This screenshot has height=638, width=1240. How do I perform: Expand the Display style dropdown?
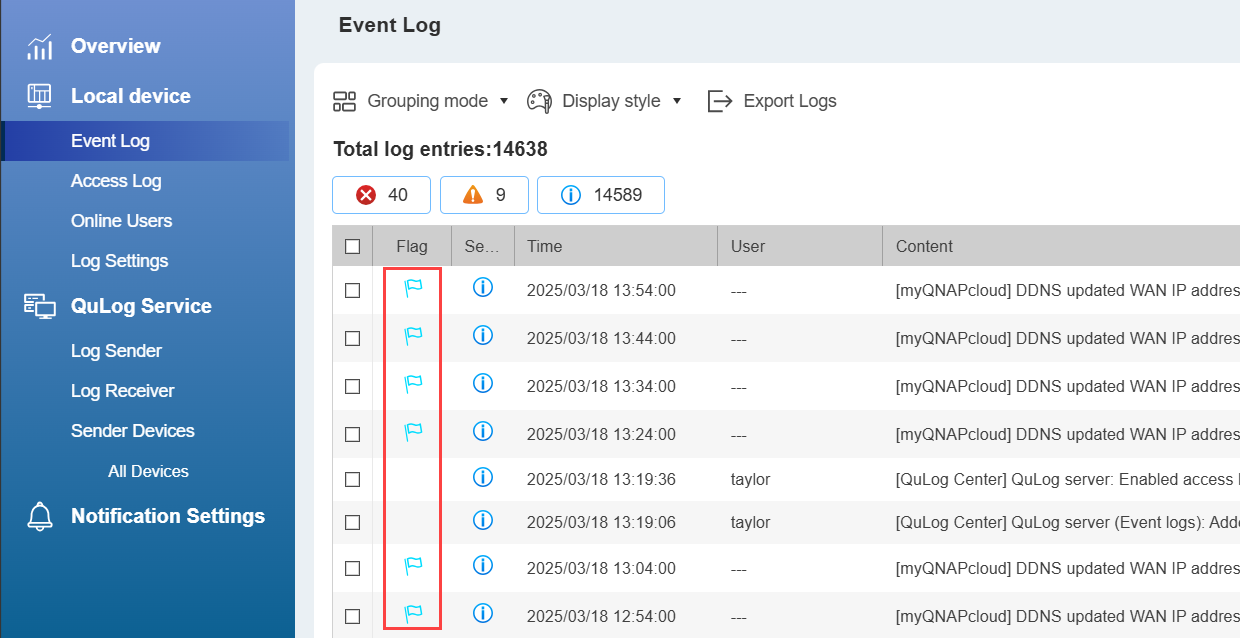(605, 101)
